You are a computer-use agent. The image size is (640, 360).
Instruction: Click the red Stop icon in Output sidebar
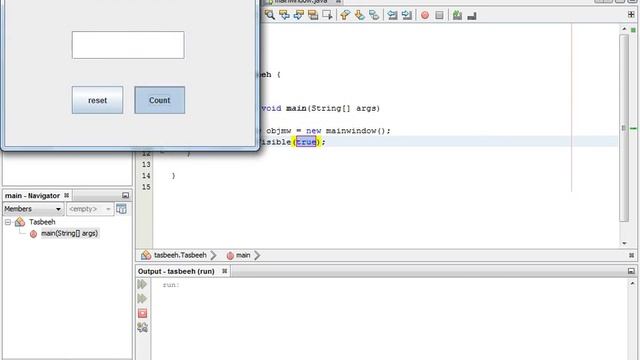(142, 313)
